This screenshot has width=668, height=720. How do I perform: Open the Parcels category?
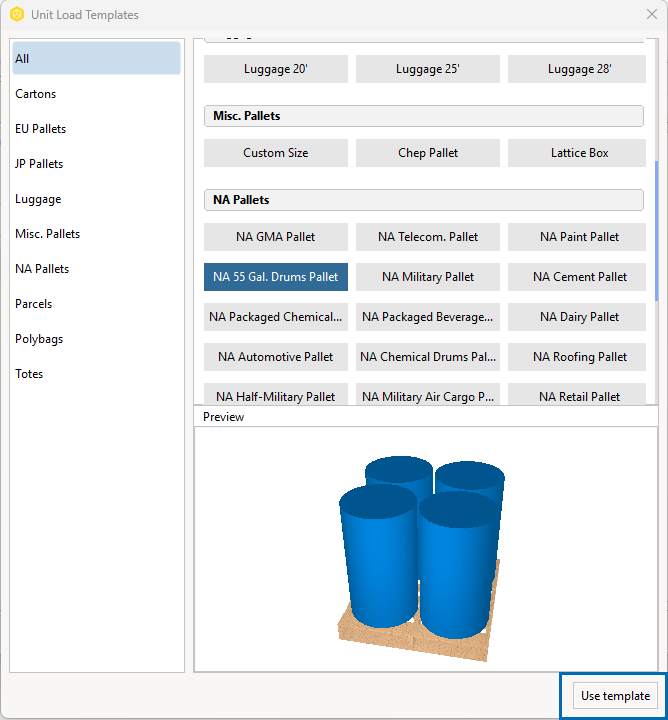coord(96,304)
